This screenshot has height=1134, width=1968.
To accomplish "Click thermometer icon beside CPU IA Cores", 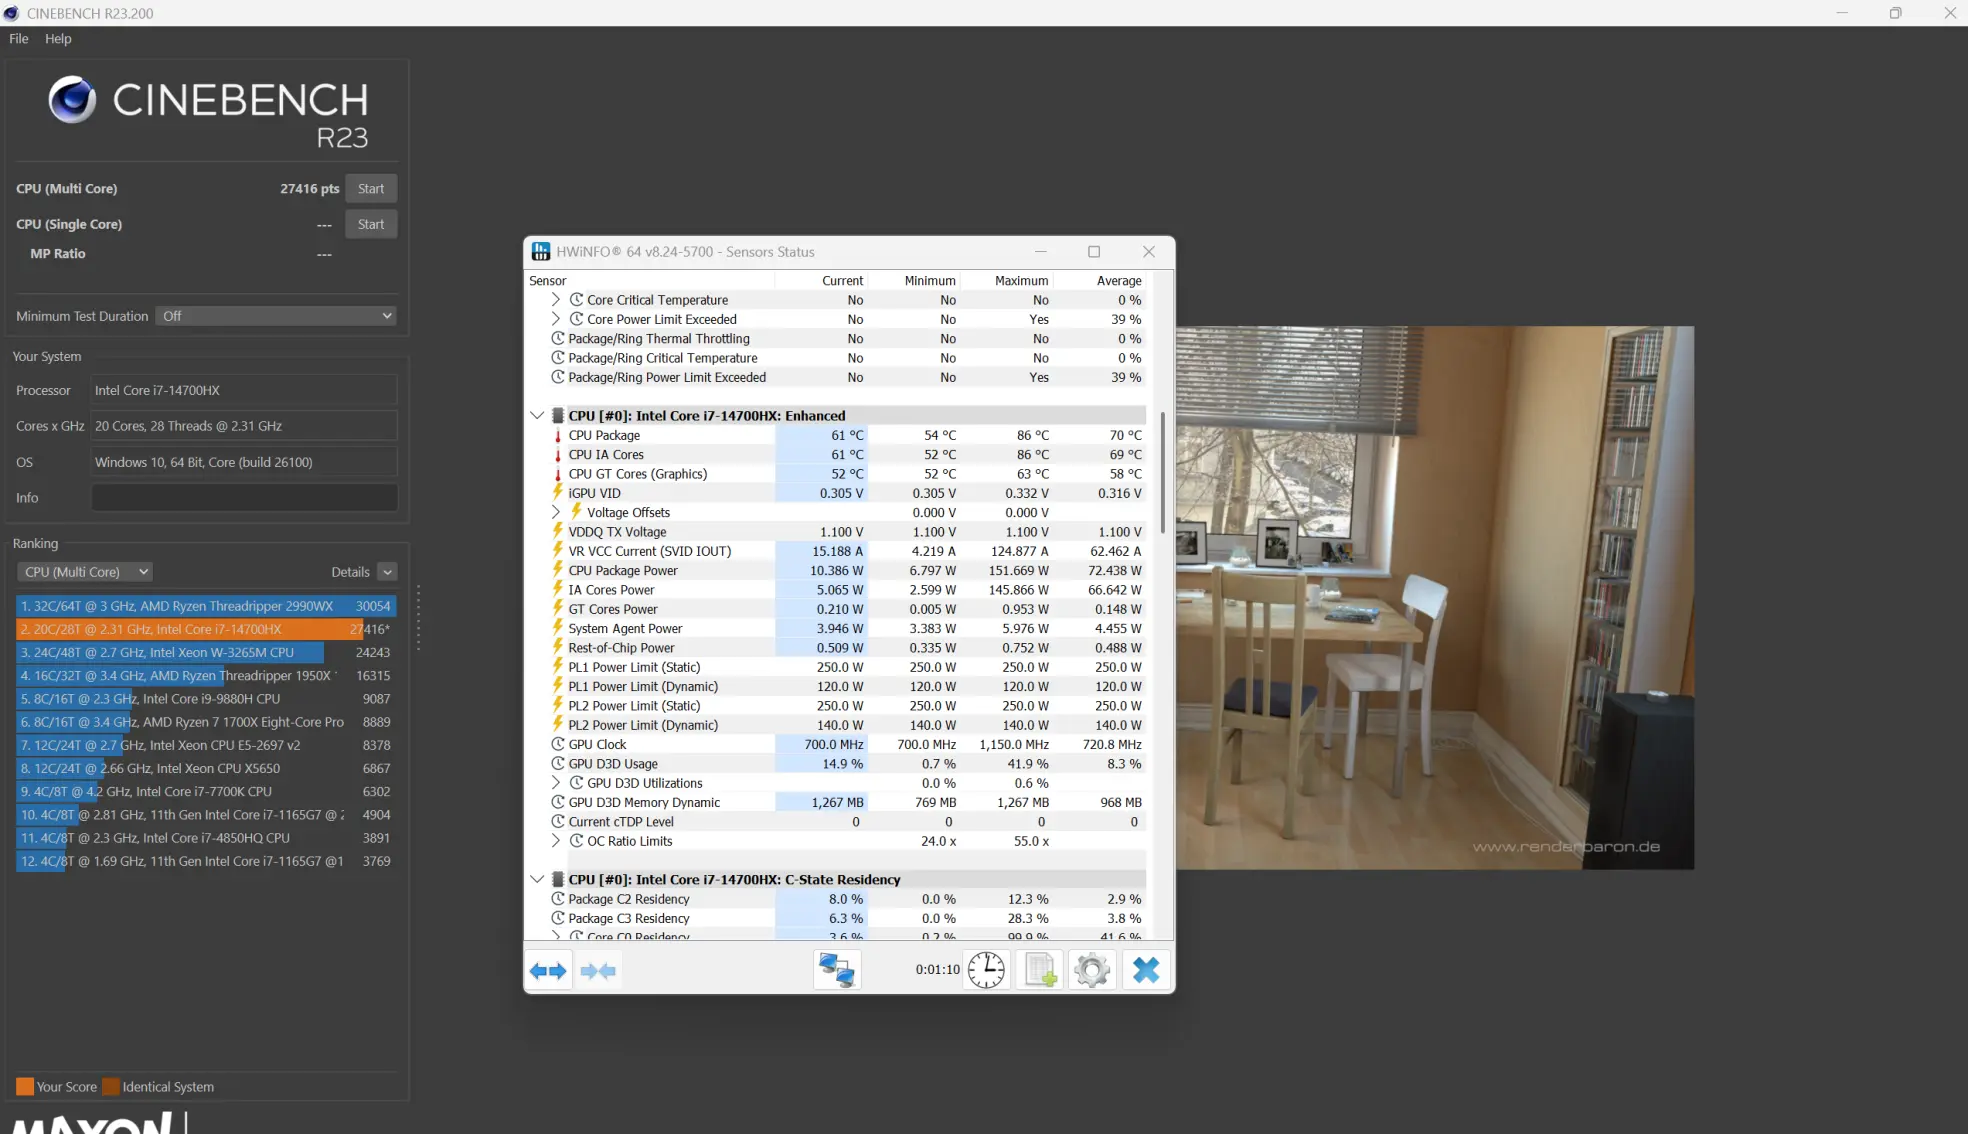I will tap(558, 455).
